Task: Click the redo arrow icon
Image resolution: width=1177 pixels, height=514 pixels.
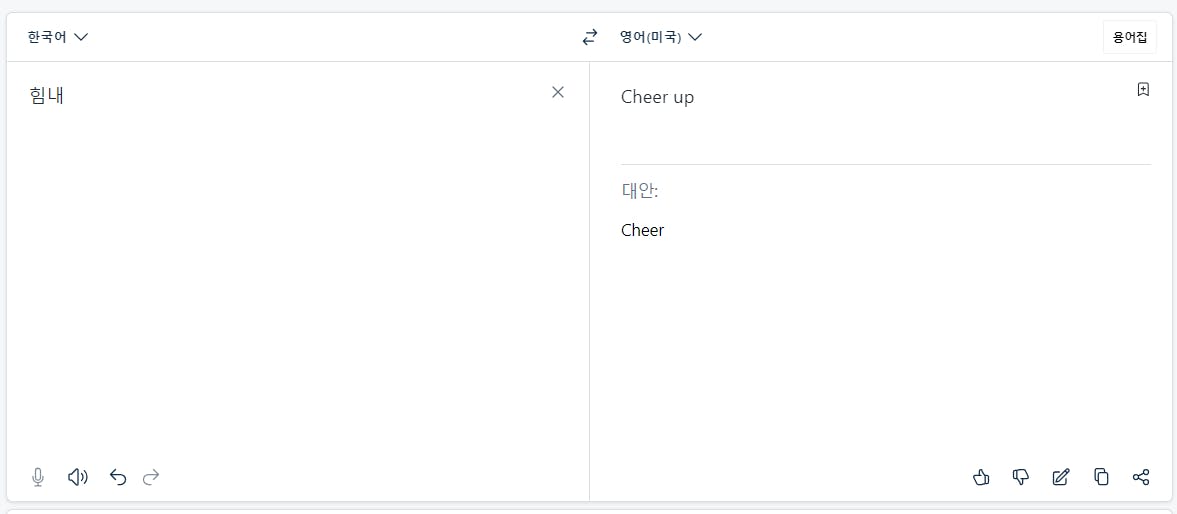Action: pos(151,477)
